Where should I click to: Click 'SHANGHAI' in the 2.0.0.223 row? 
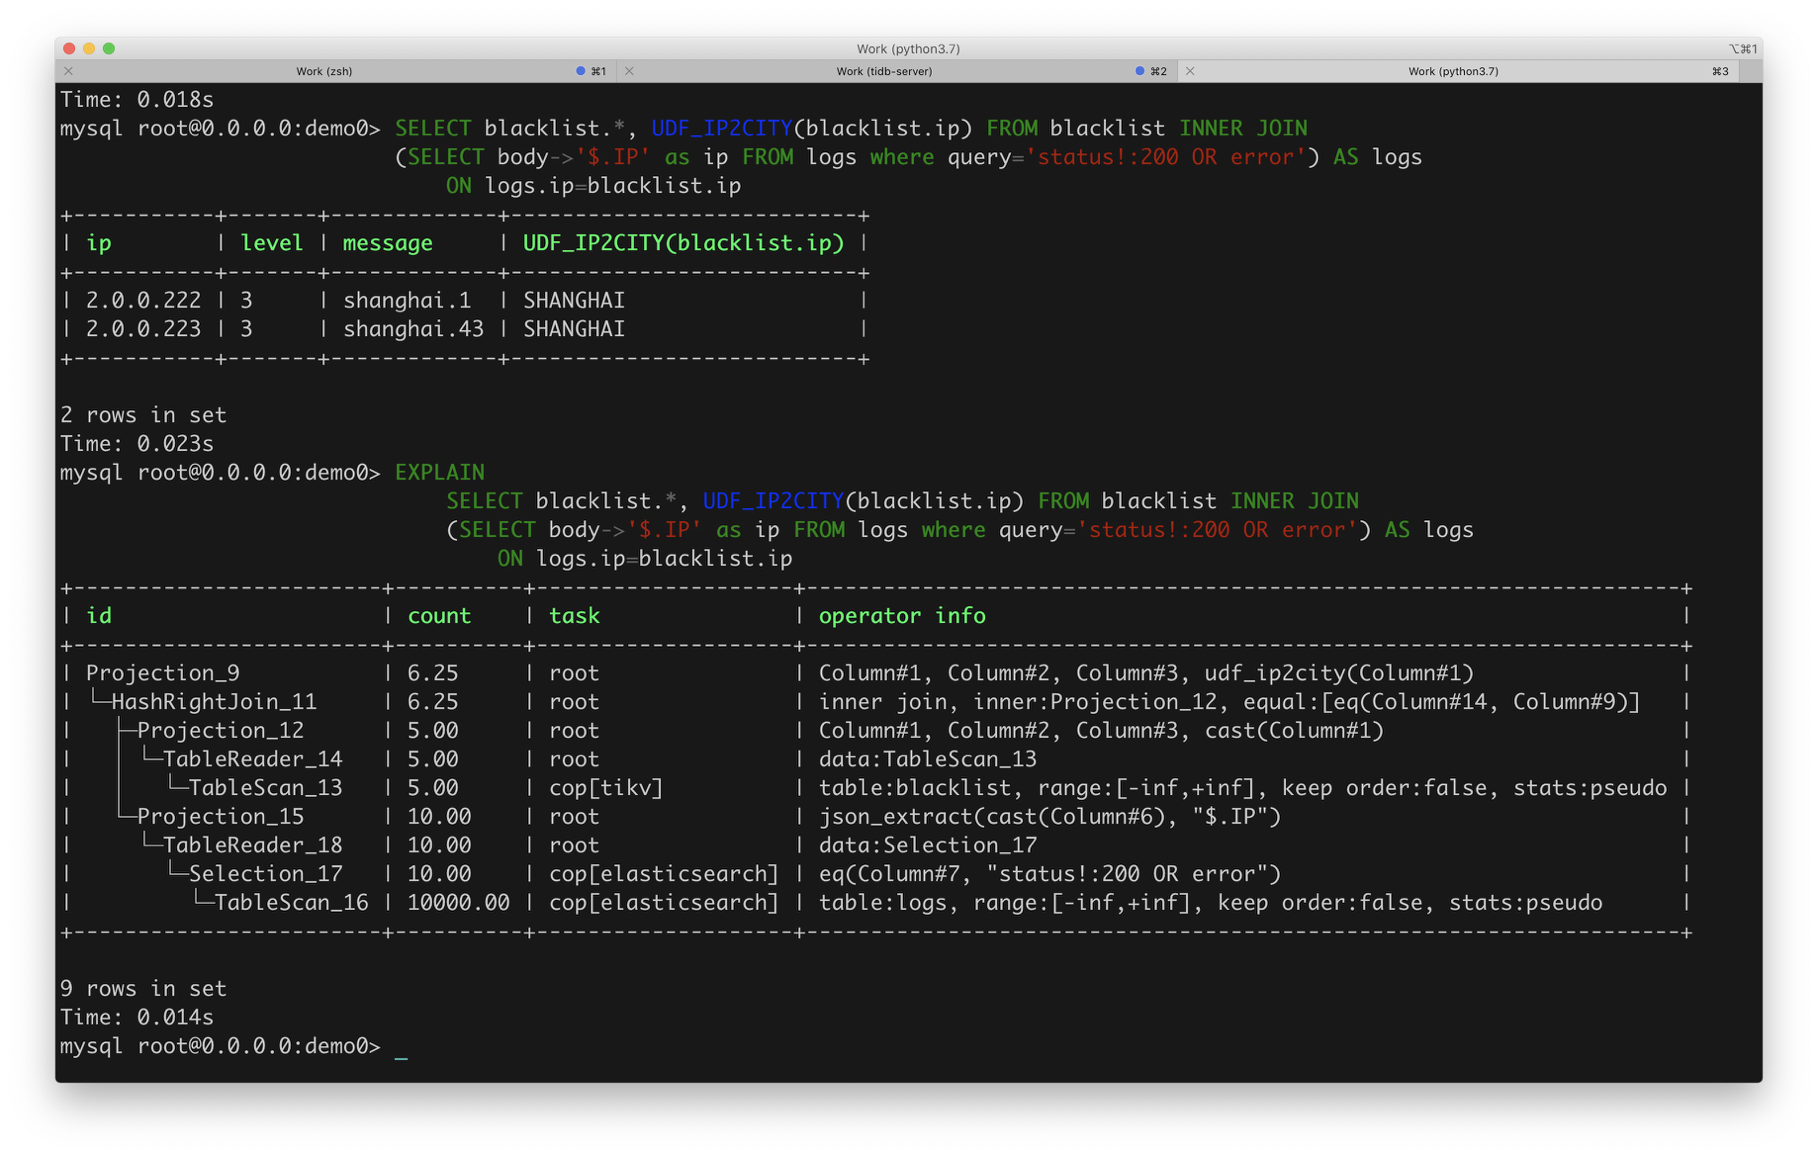574,329
